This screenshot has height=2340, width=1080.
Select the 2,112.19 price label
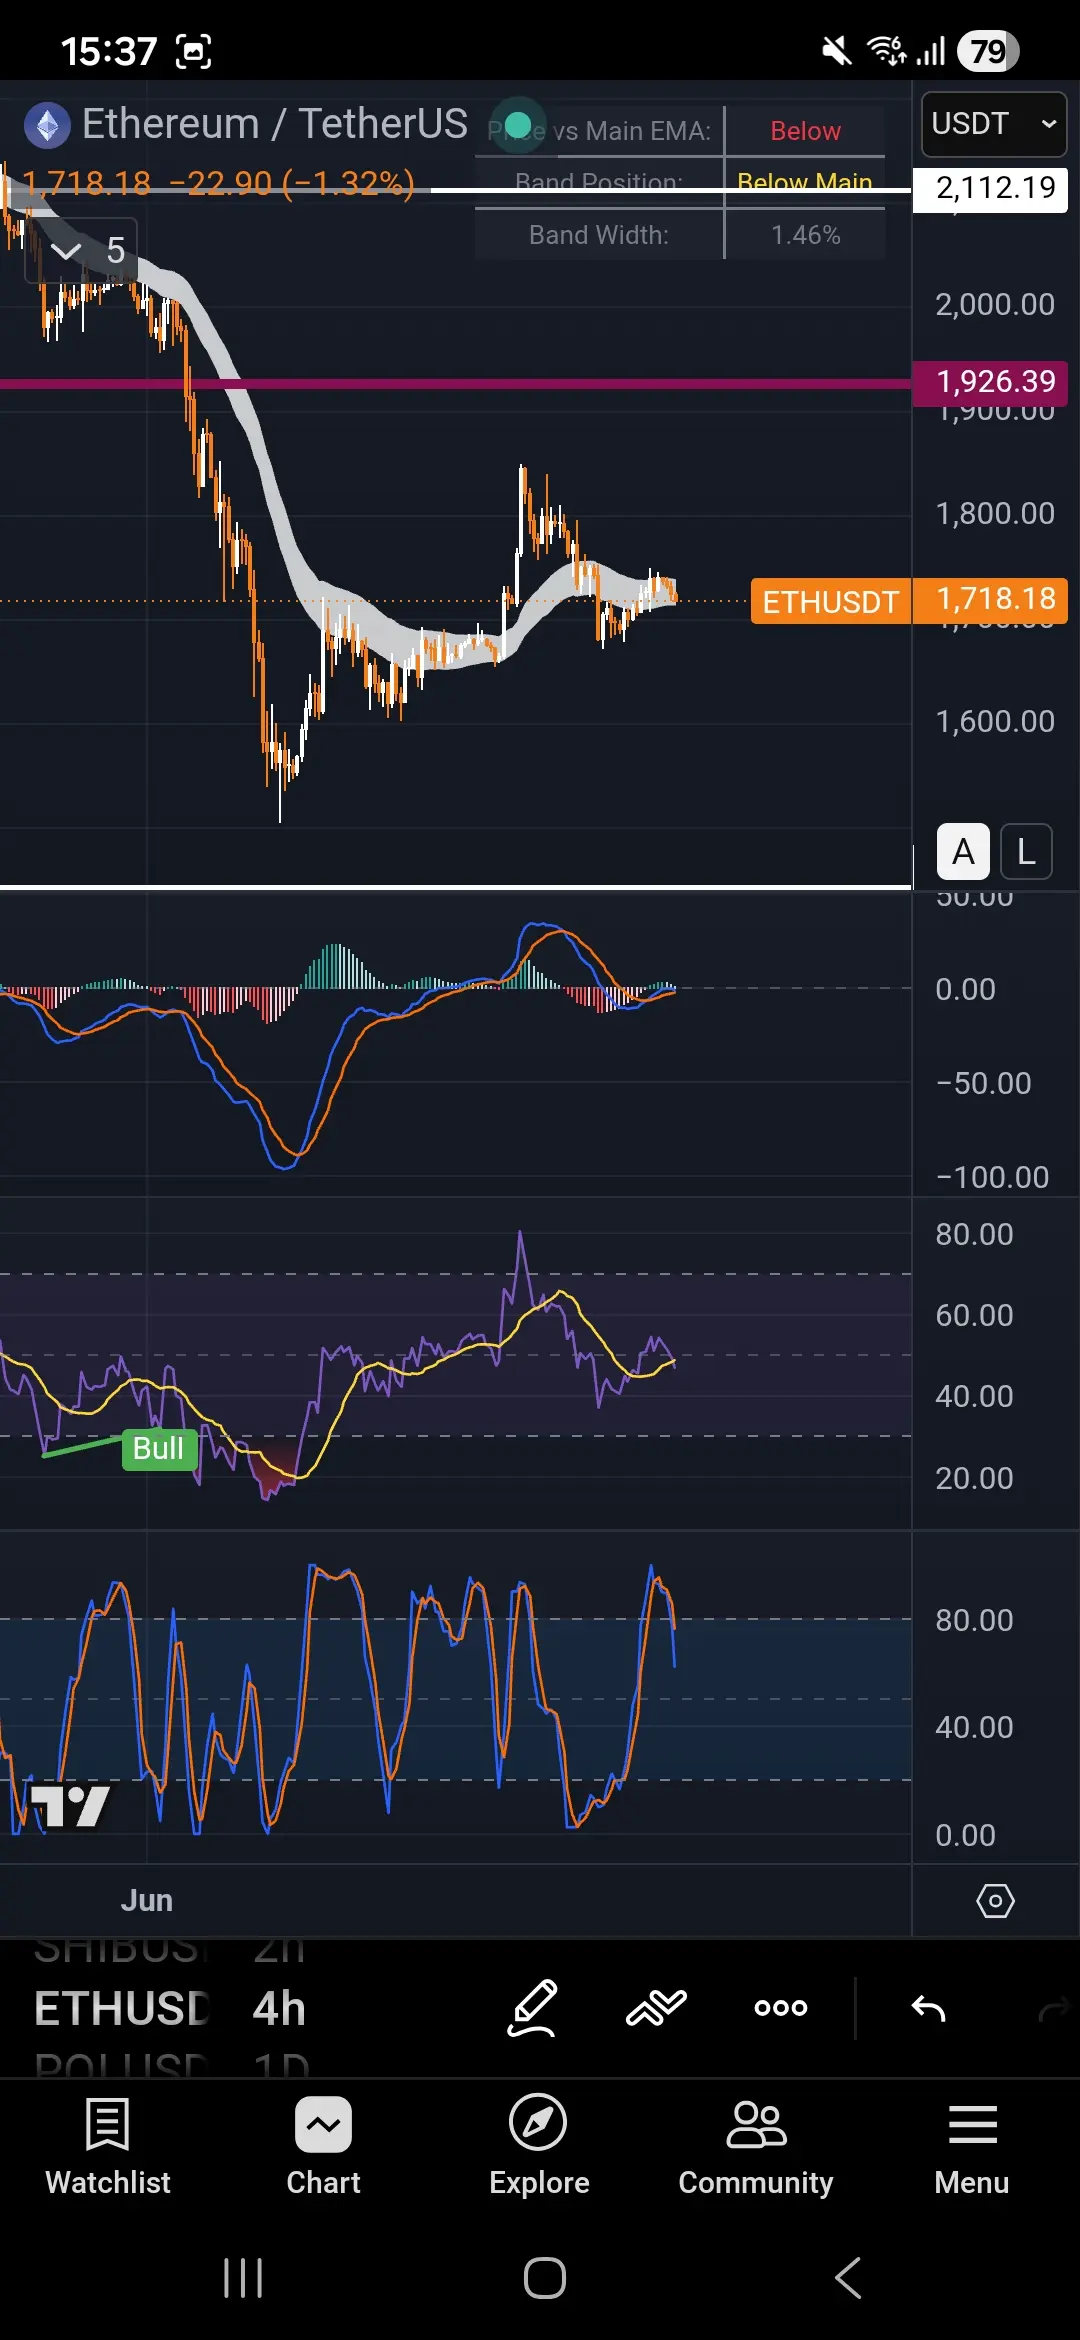coord(990,188)
